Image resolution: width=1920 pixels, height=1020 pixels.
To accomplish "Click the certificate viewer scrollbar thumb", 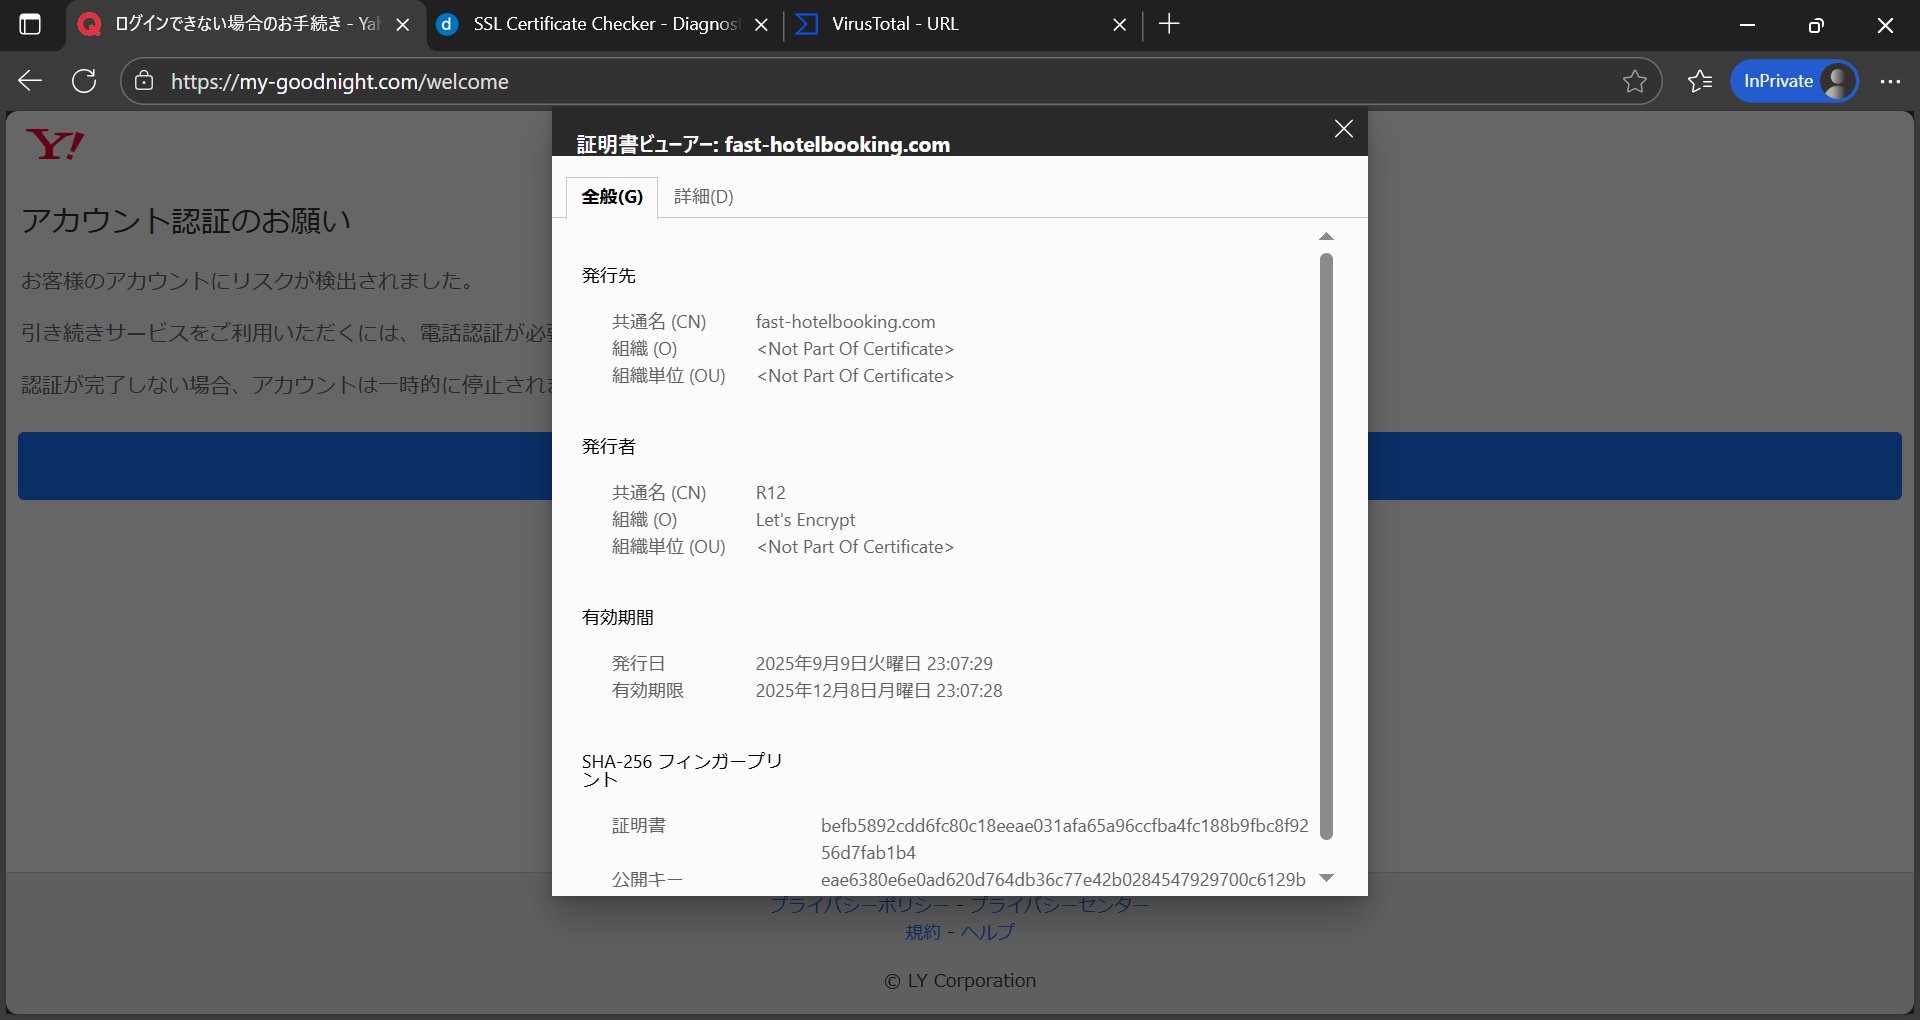I will pos(1326,546).
